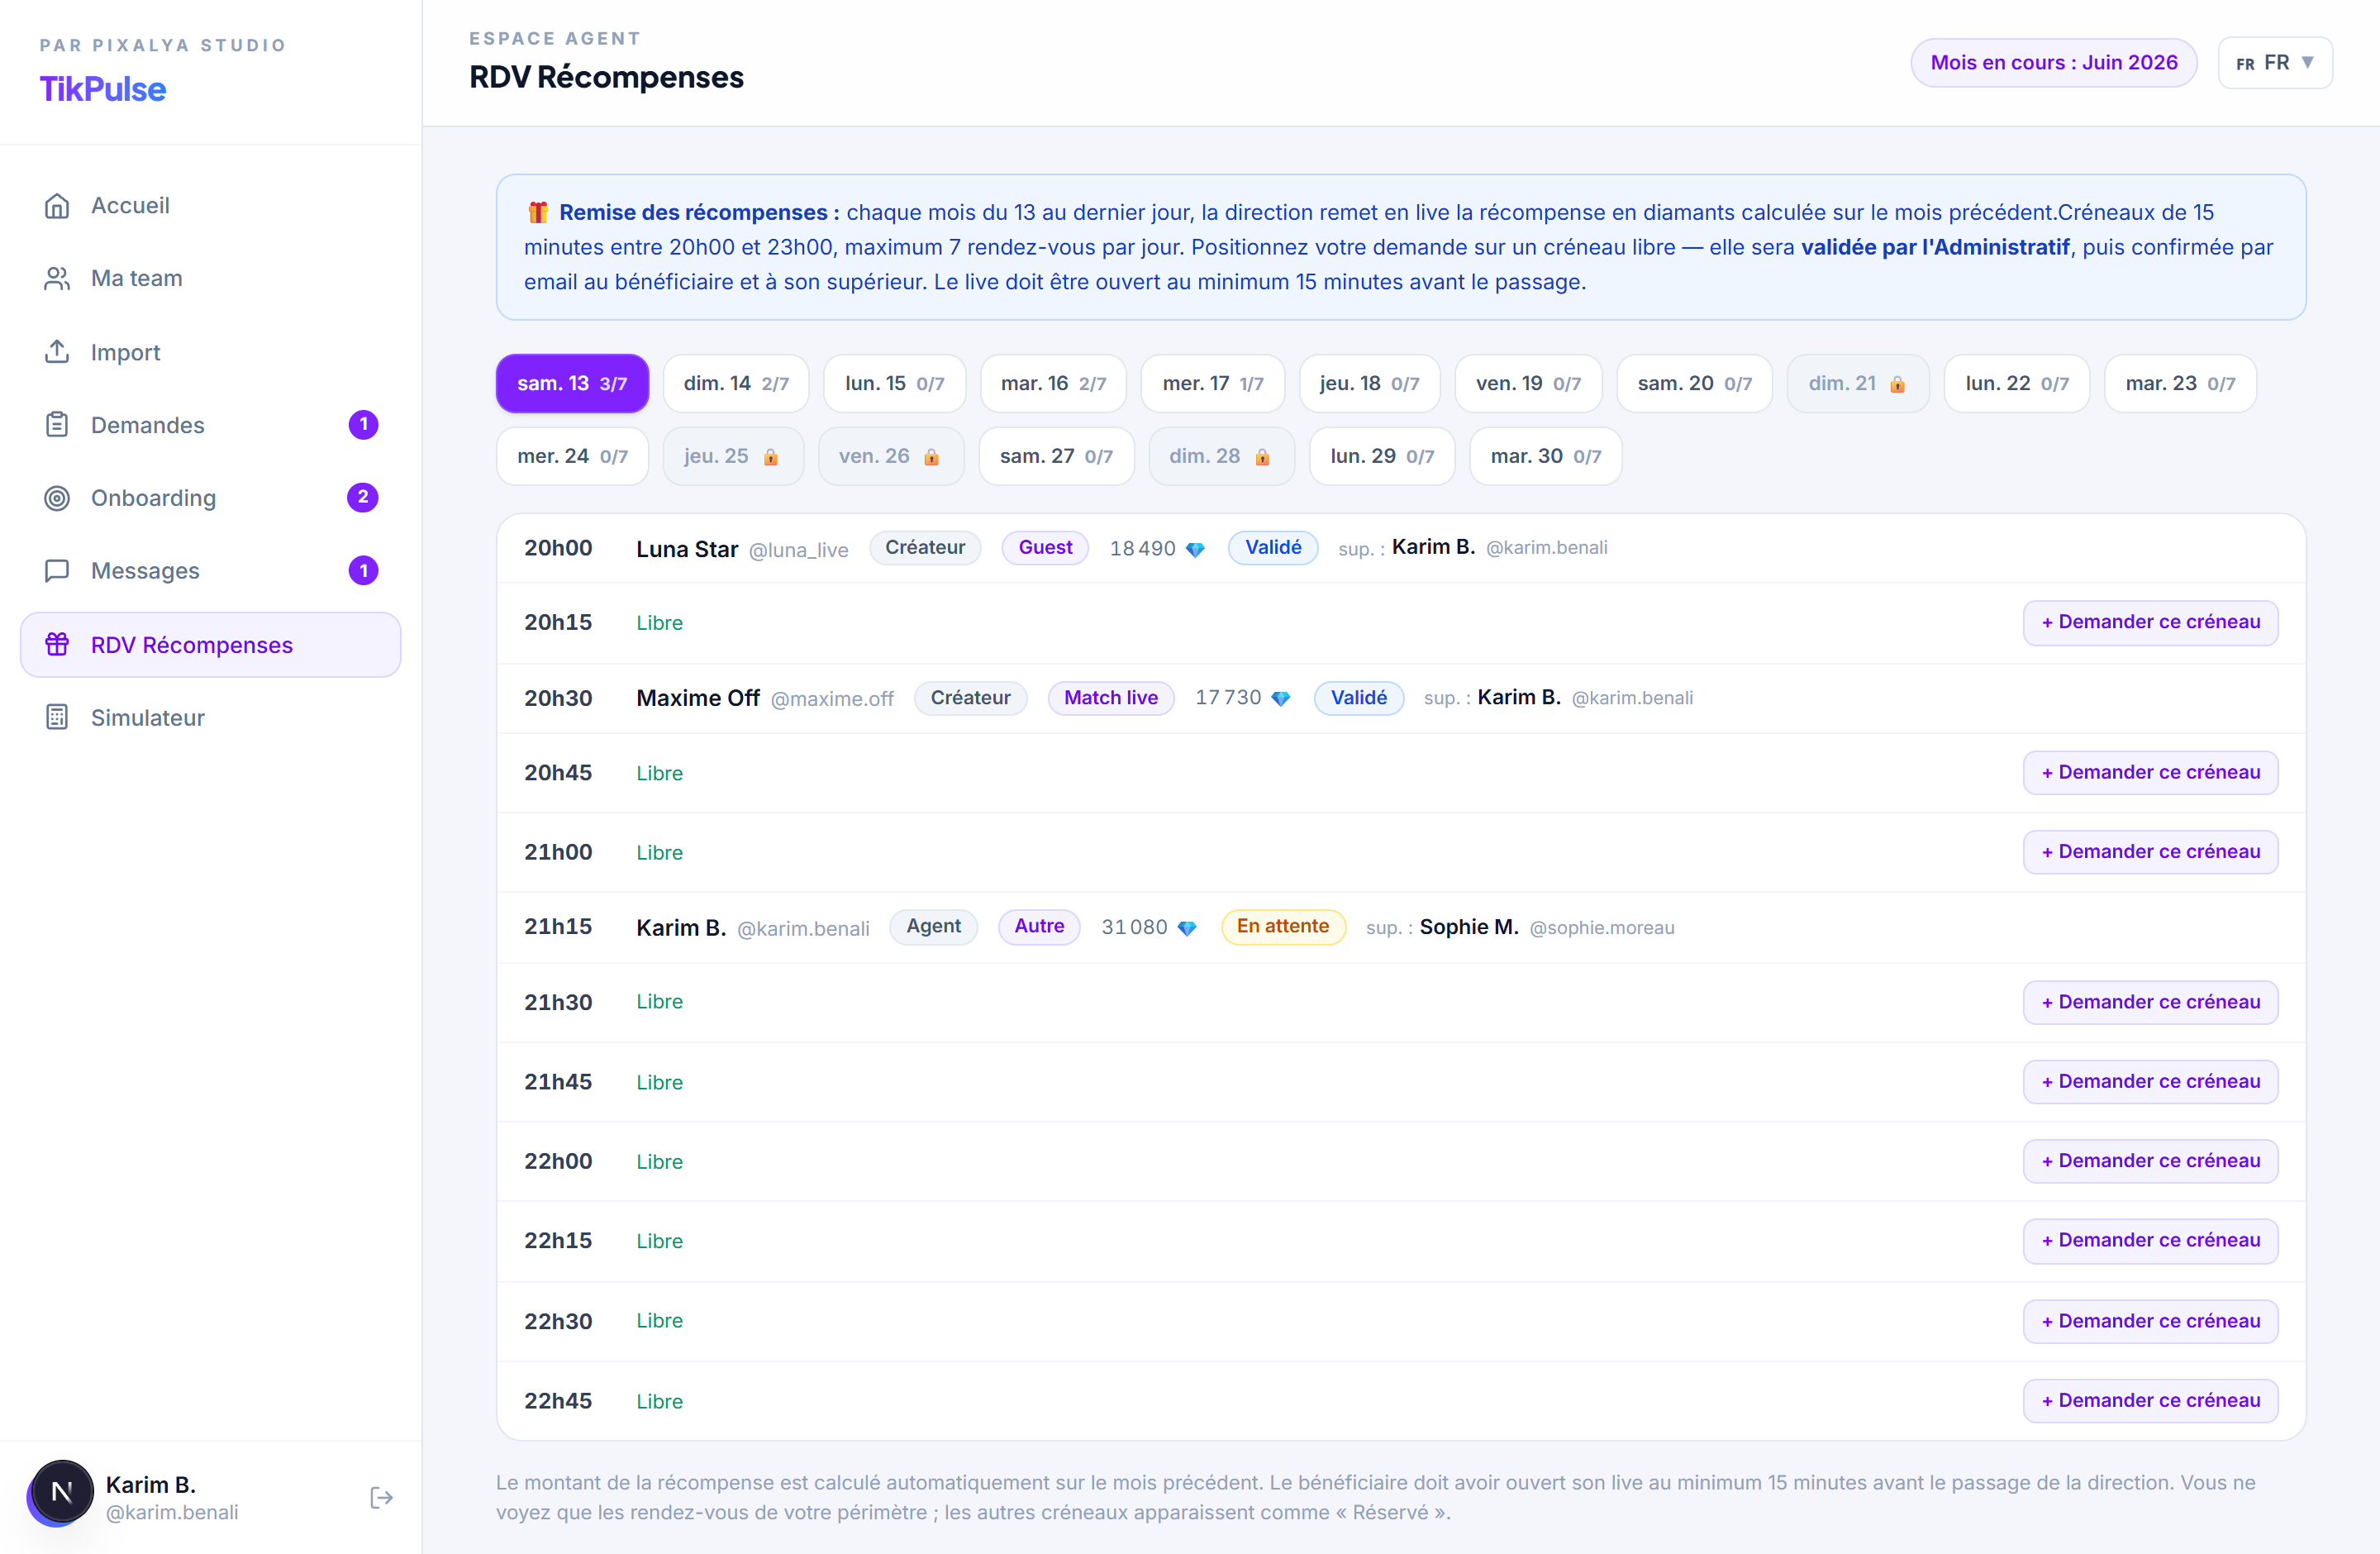The height and width of the screenshot is (1554, 2380).
Task: Switch to the lun. 22 day tab
Action: pos(2017,384)
